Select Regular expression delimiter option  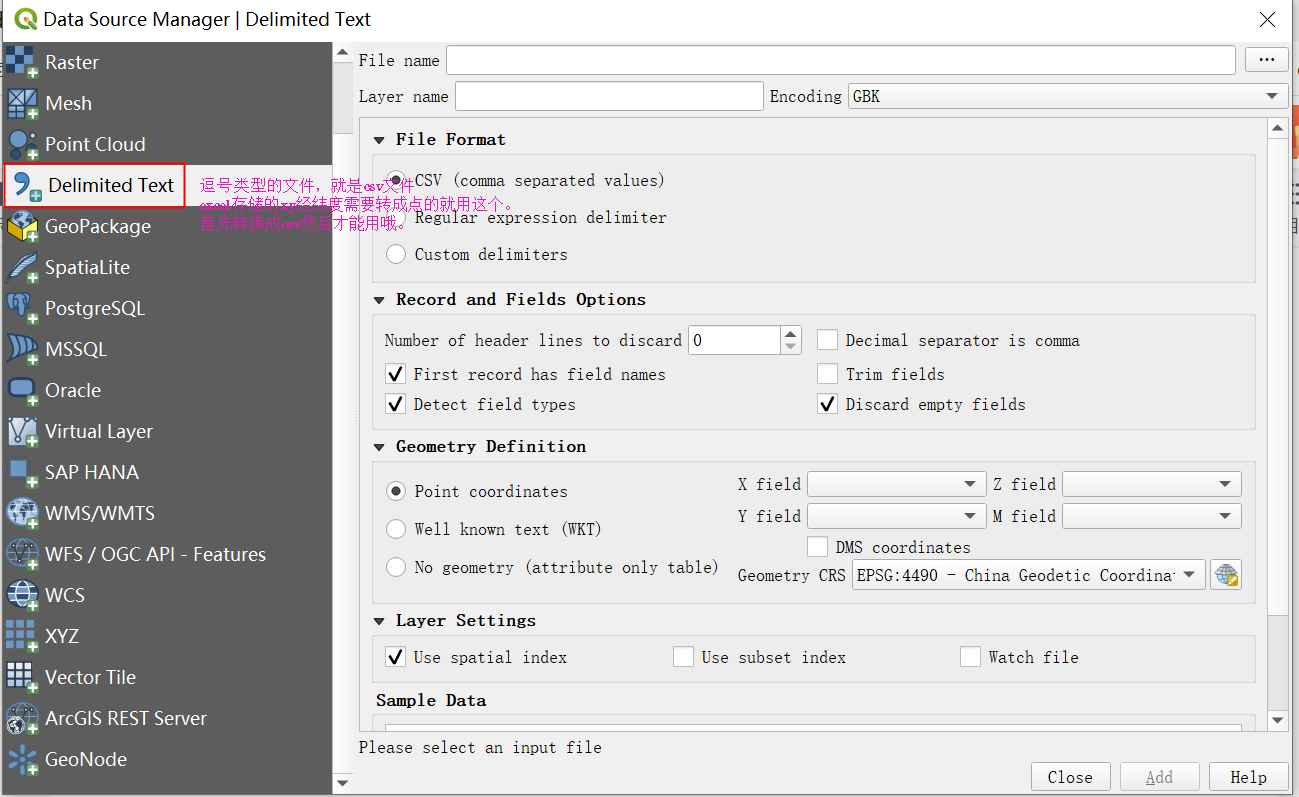tap(397, 218)
